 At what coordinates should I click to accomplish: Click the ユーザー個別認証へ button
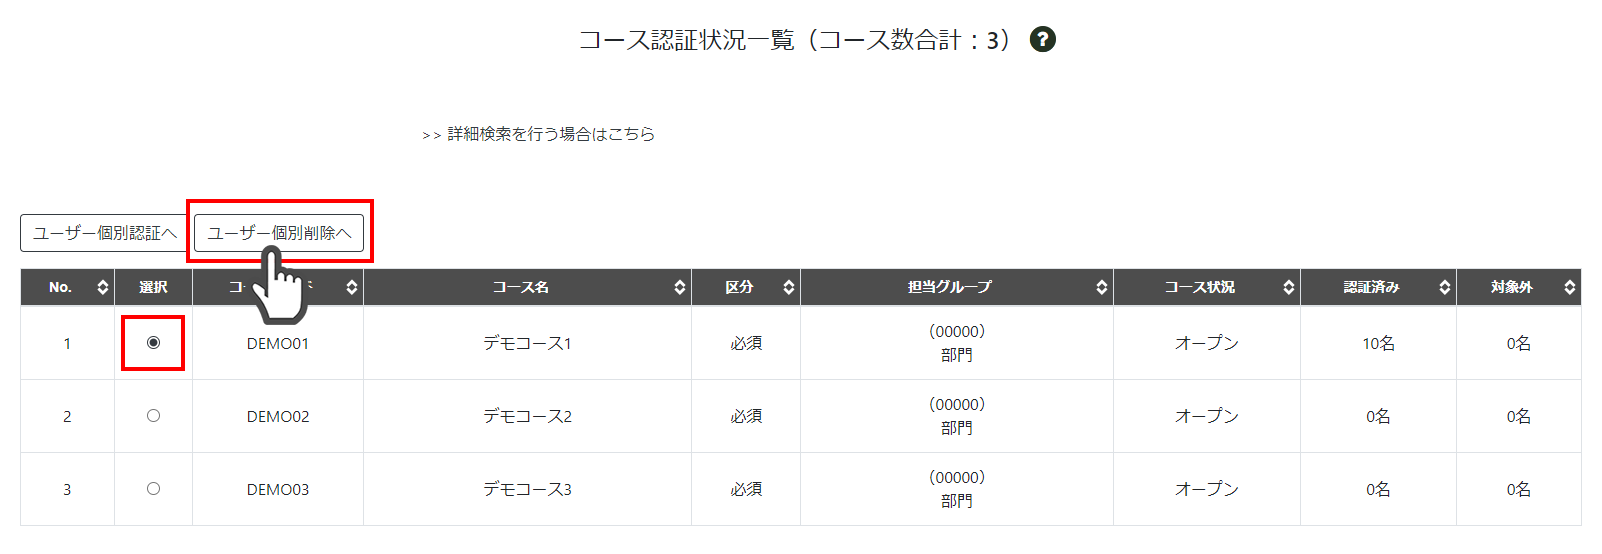[104, 233]
